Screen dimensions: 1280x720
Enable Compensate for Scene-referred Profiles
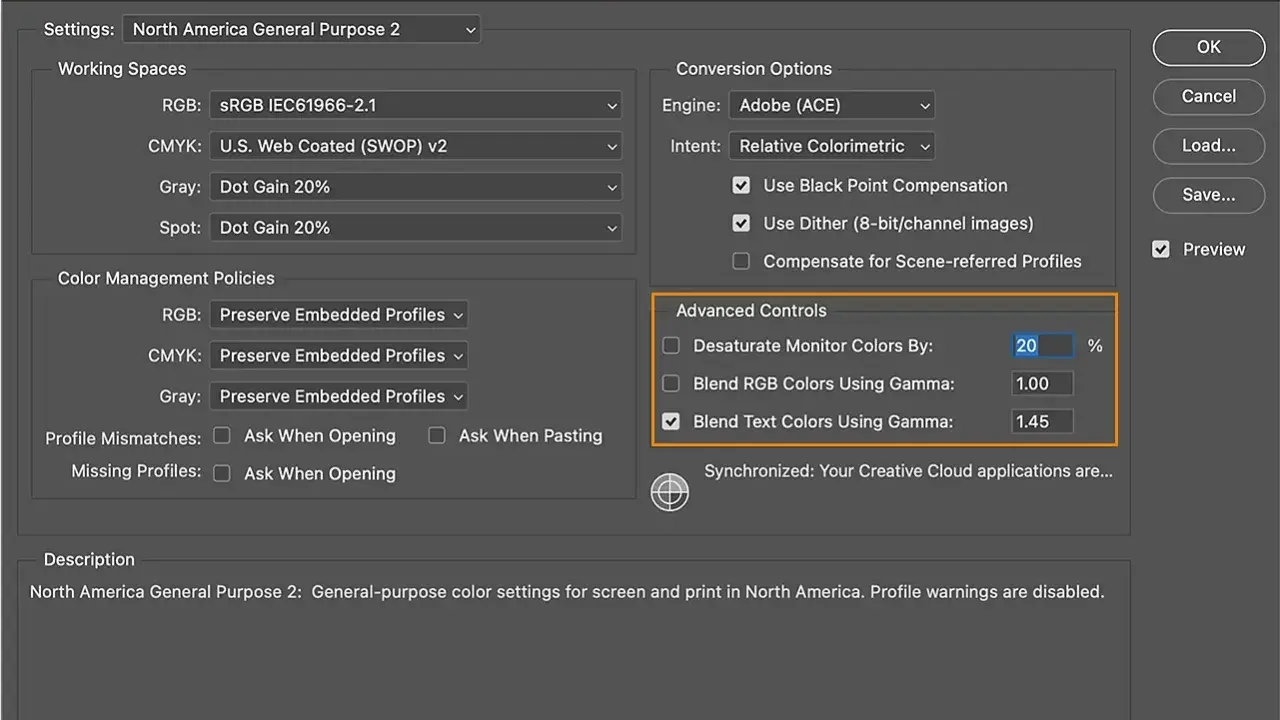tap(741, 261)
